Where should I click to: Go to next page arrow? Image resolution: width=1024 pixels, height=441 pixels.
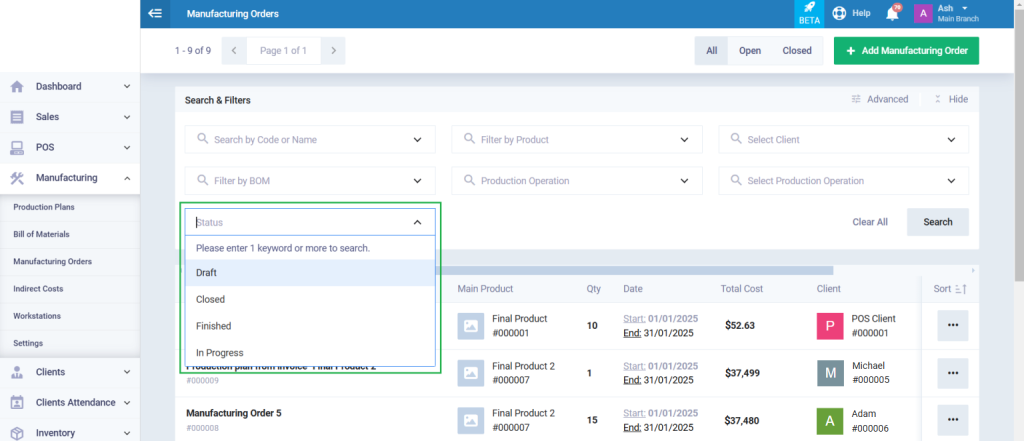[333, 50]
